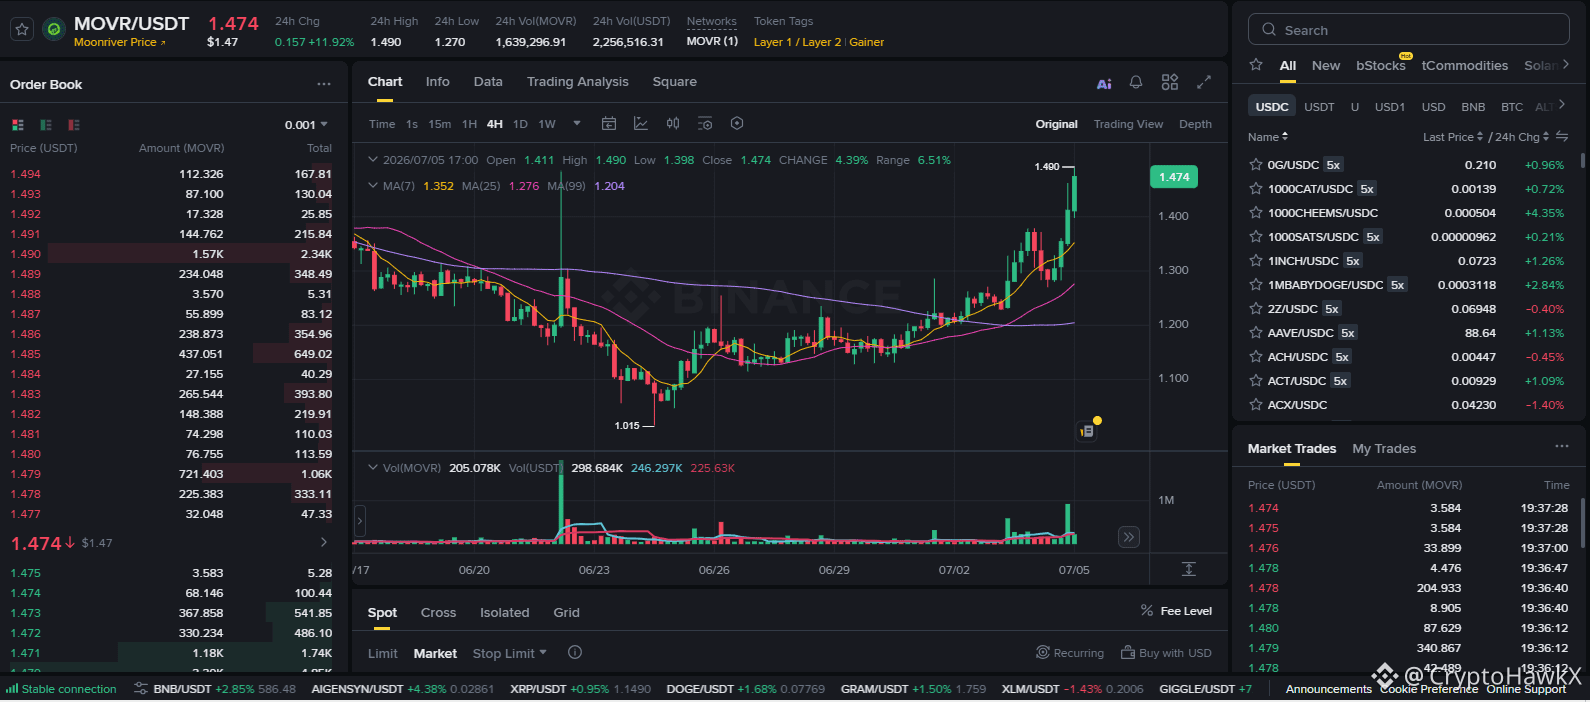This screenshot has height=702, width=1590.
Task: Select the 15m time interval
Action: 439,124
